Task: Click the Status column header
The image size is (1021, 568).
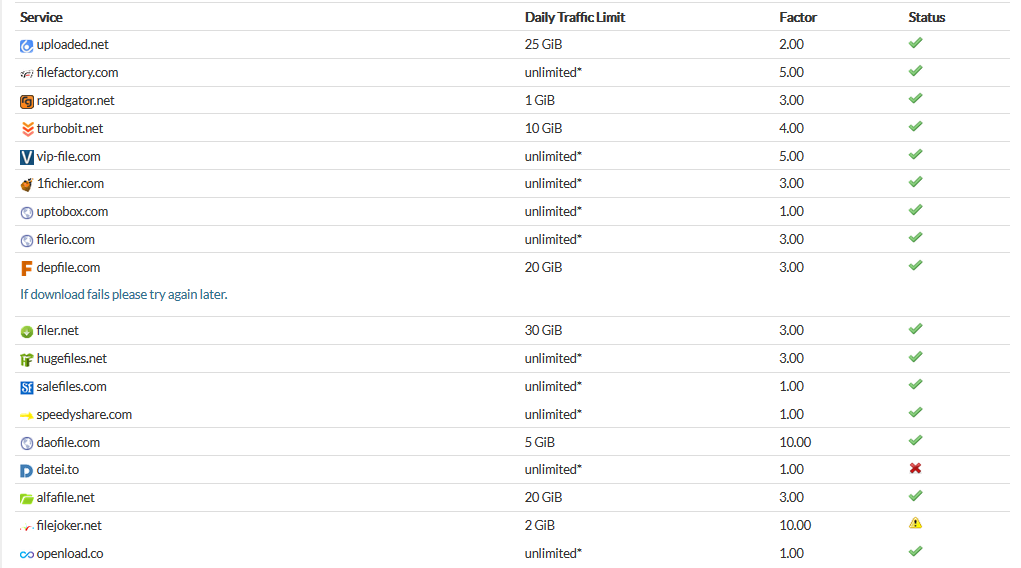Action: (x=927, y=18)
